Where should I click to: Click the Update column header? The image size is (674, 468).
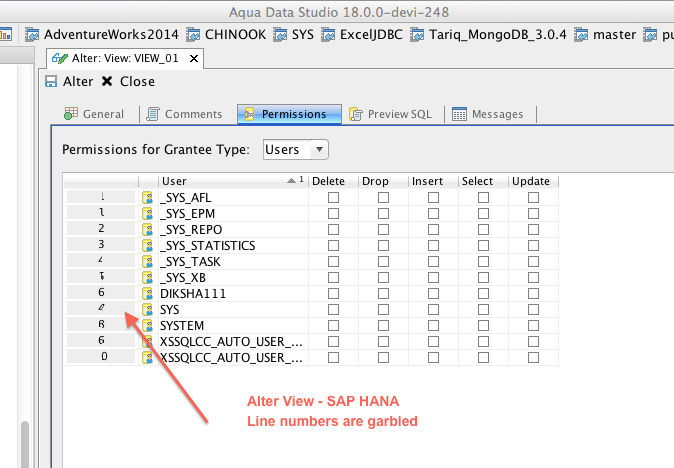tap(533, 181)
